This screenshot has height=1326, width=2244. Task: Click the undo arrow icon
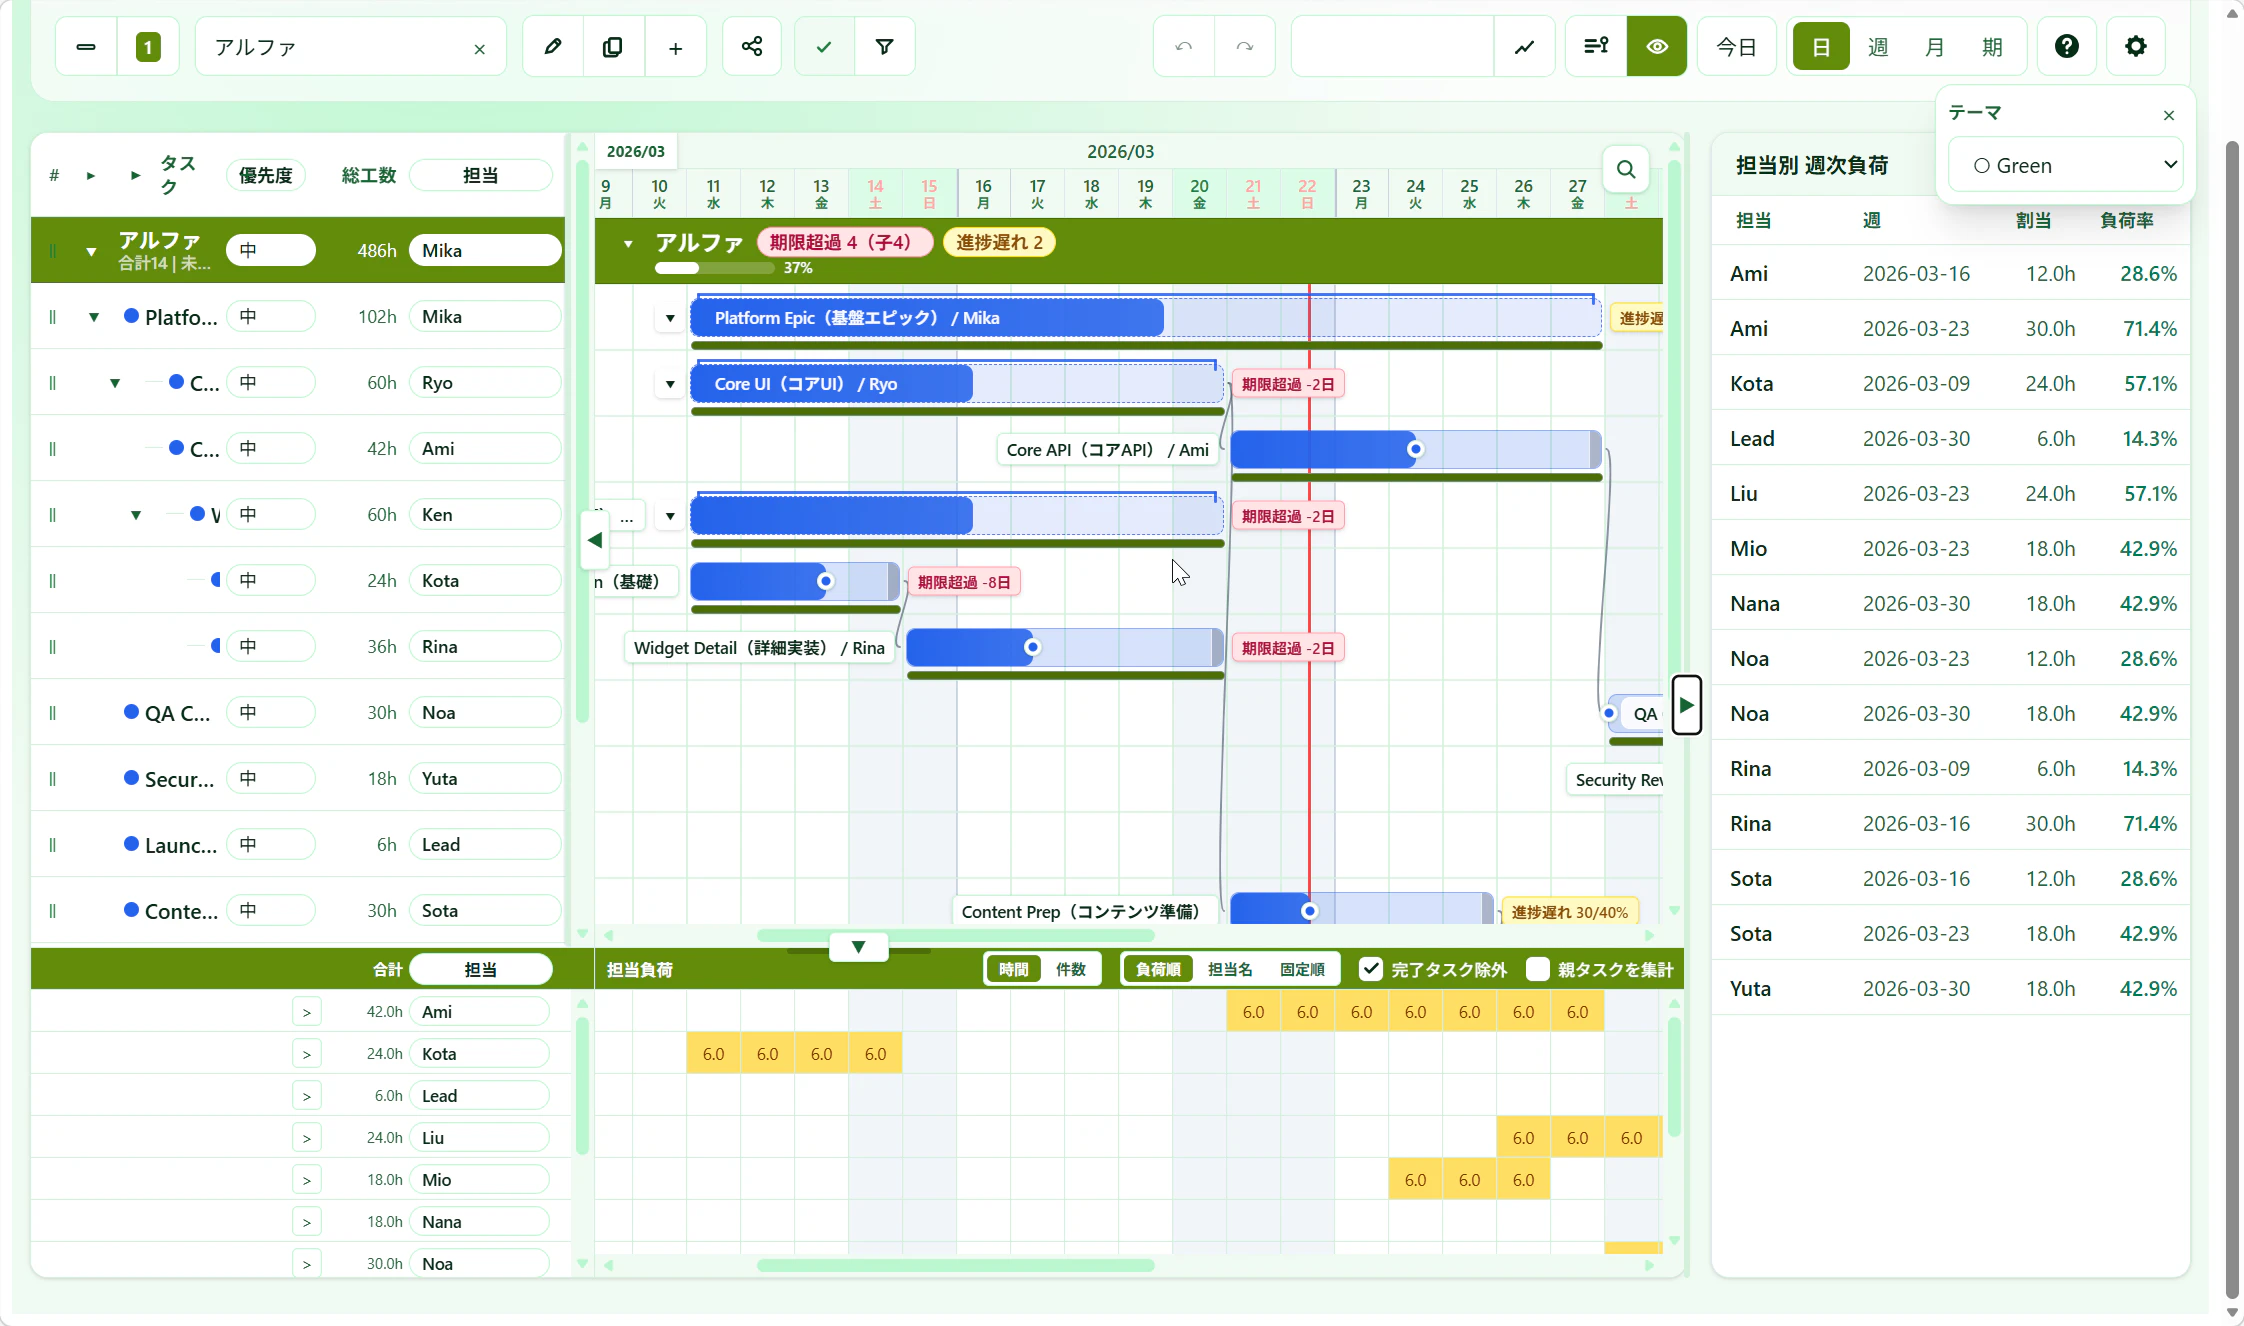pyautogui.click(x=1184, y=46)
